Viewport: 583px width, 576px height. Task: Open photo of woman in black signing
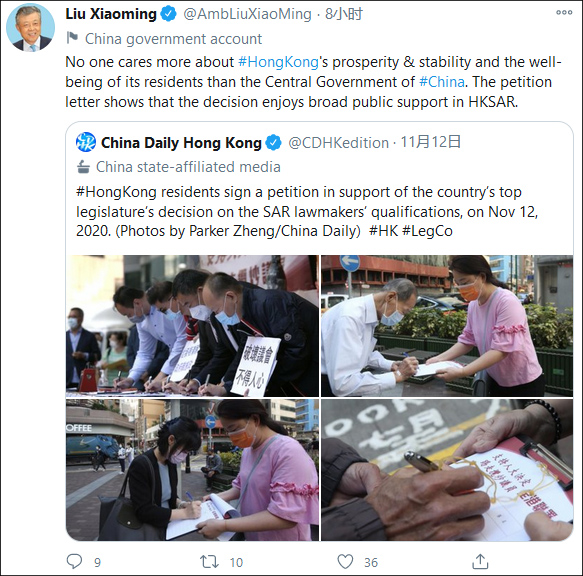[192, 470]
